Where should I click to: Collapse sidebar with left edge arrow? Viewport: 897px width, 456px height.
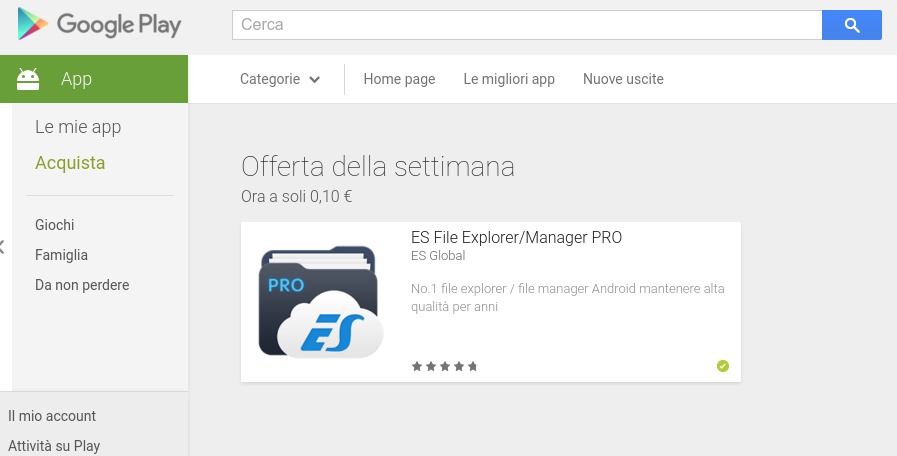pyautogui.click(x=2, y=247)
